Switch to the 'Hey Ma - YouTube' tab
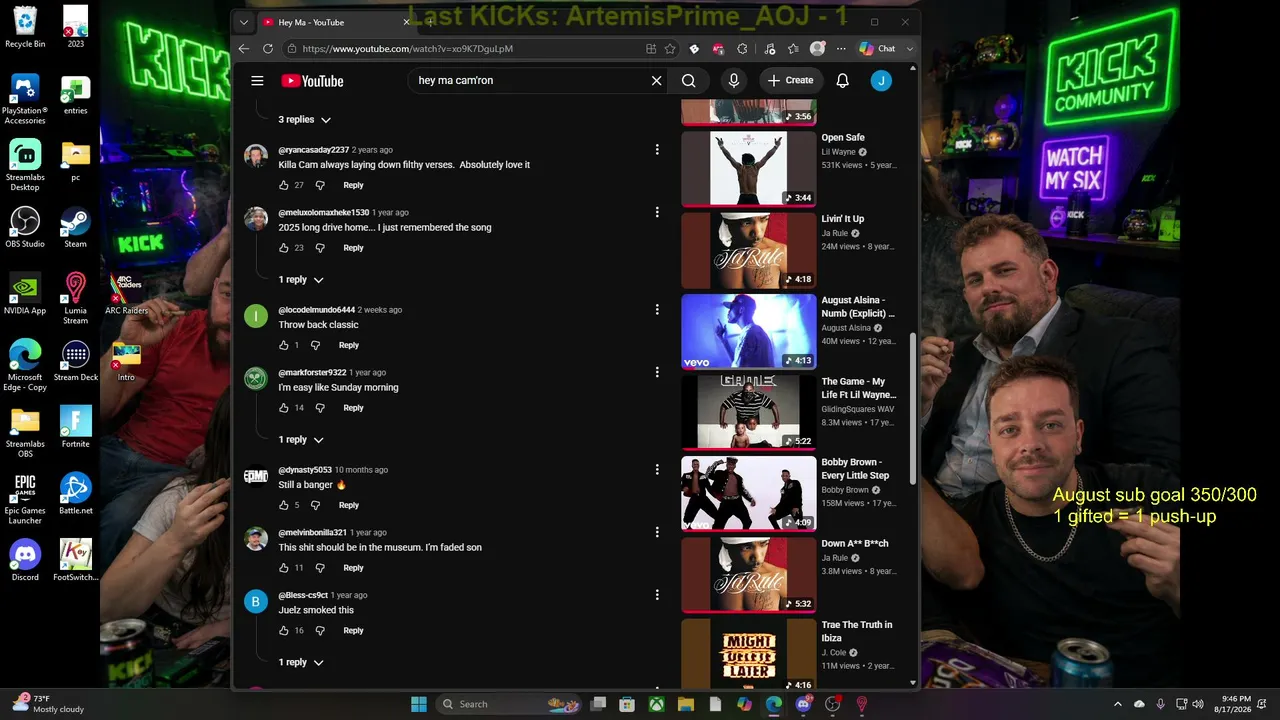Viewport: 1280px width, 720px height. pyautogui.click(x=335, y=22)
